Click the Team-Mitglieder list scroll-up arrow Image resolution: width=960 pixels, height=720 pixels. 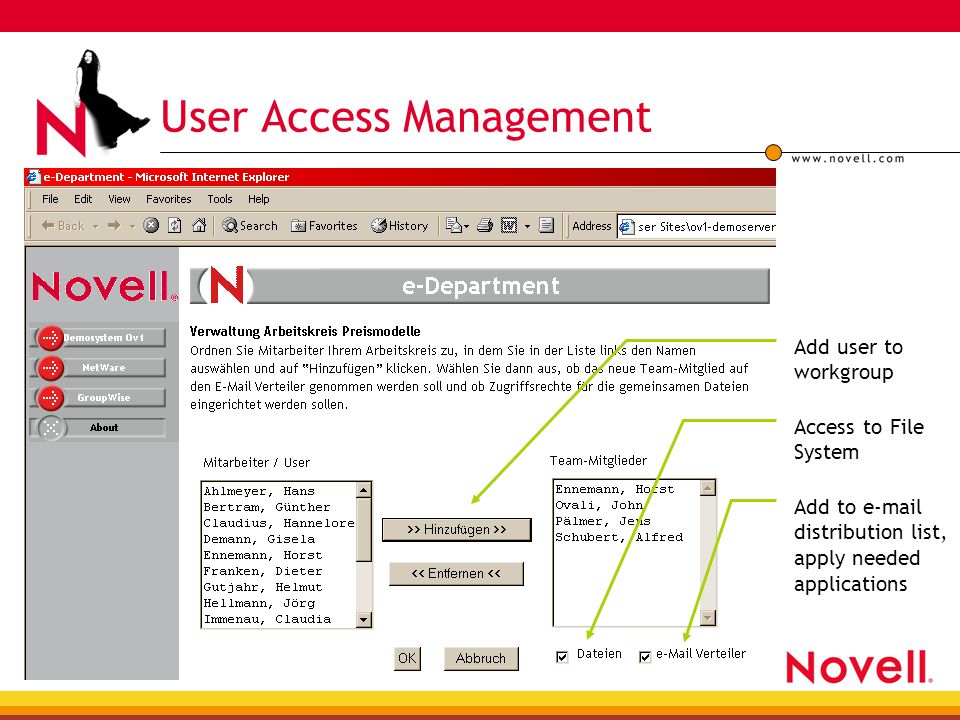pos(708,488)
